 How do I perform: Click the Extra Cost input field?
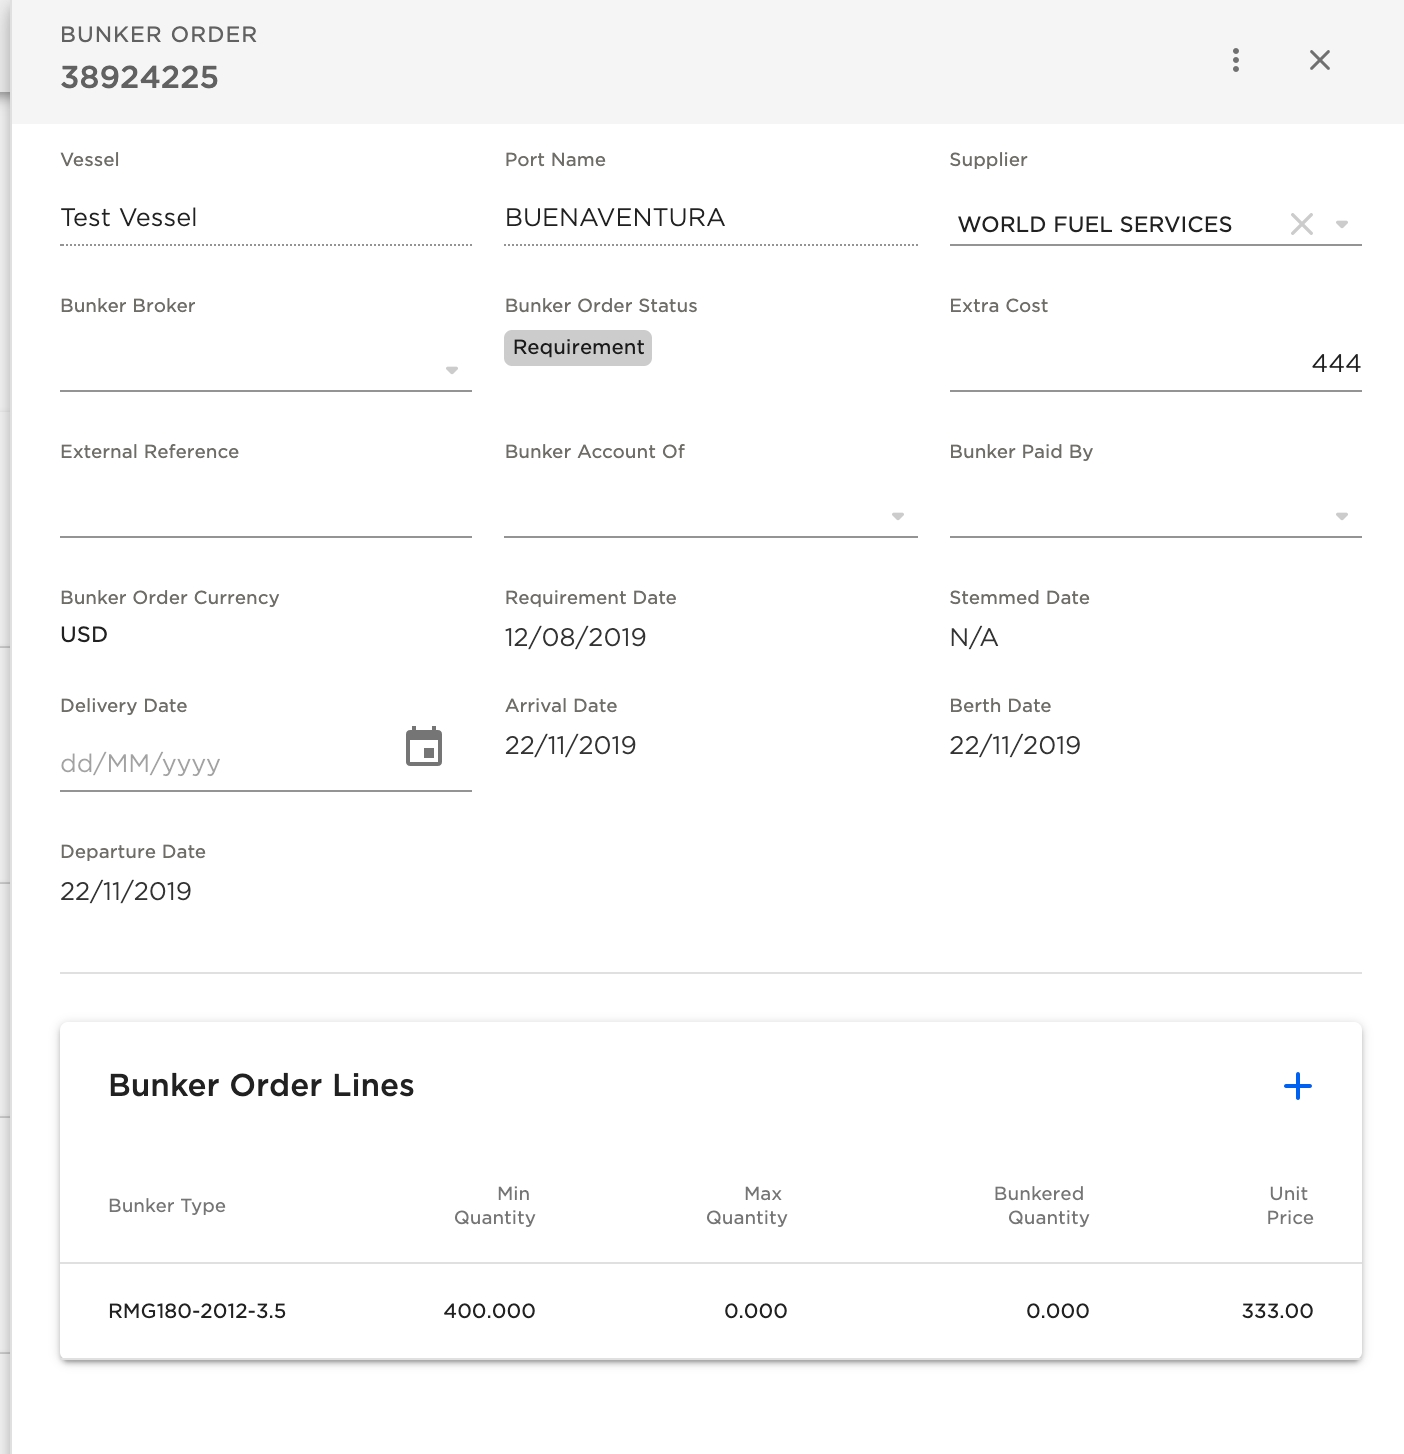pos(1154,364)
